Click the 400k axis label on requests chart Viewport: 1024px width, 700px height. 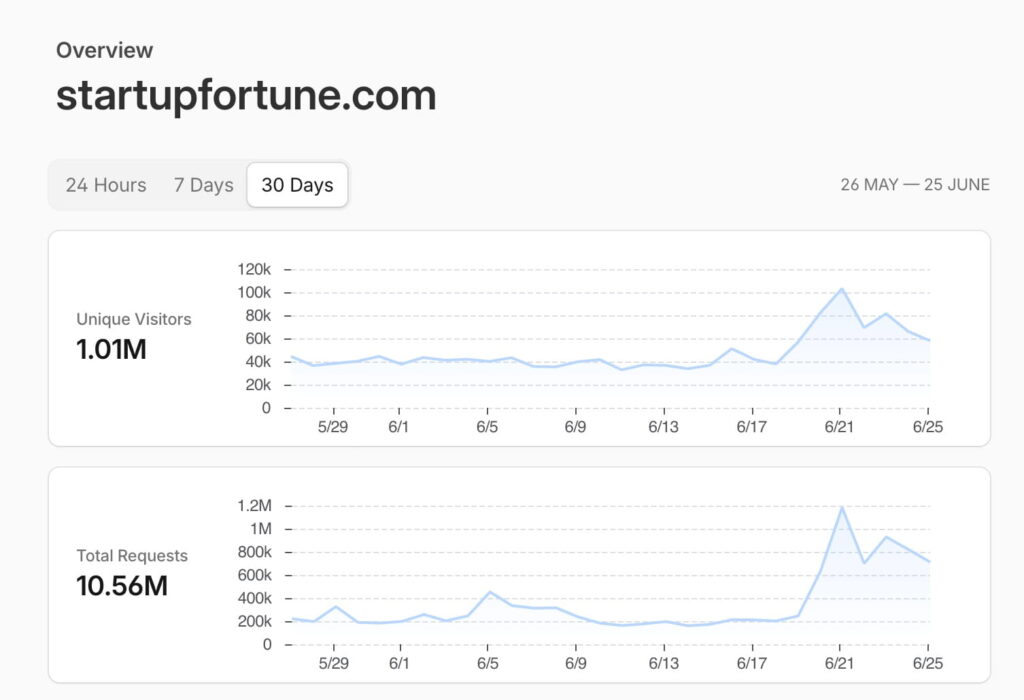click(255, 598)
